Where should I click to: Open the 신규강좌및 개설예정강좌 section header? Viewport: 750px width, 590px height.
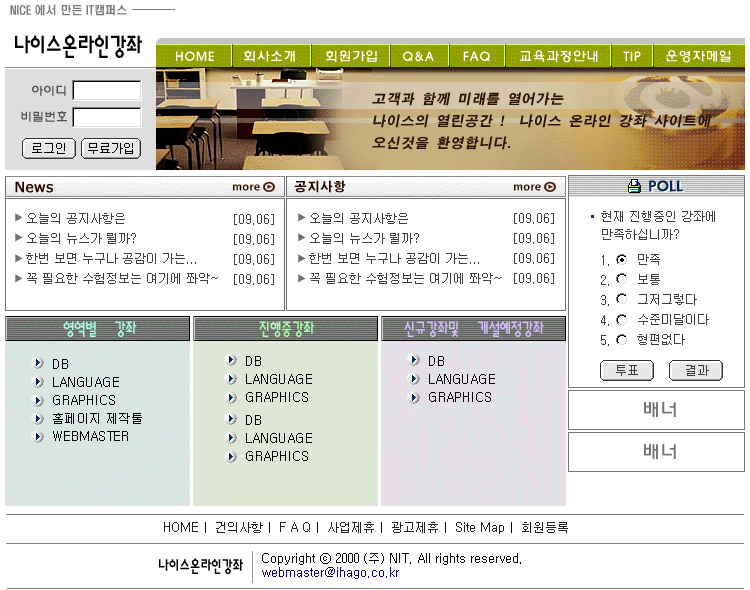[474, 328]
